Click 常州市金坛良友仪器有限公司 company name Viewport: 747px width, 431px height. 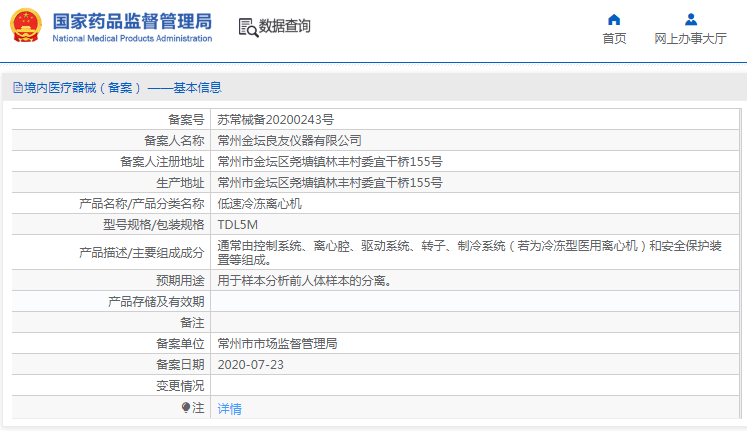coord(289,140)
